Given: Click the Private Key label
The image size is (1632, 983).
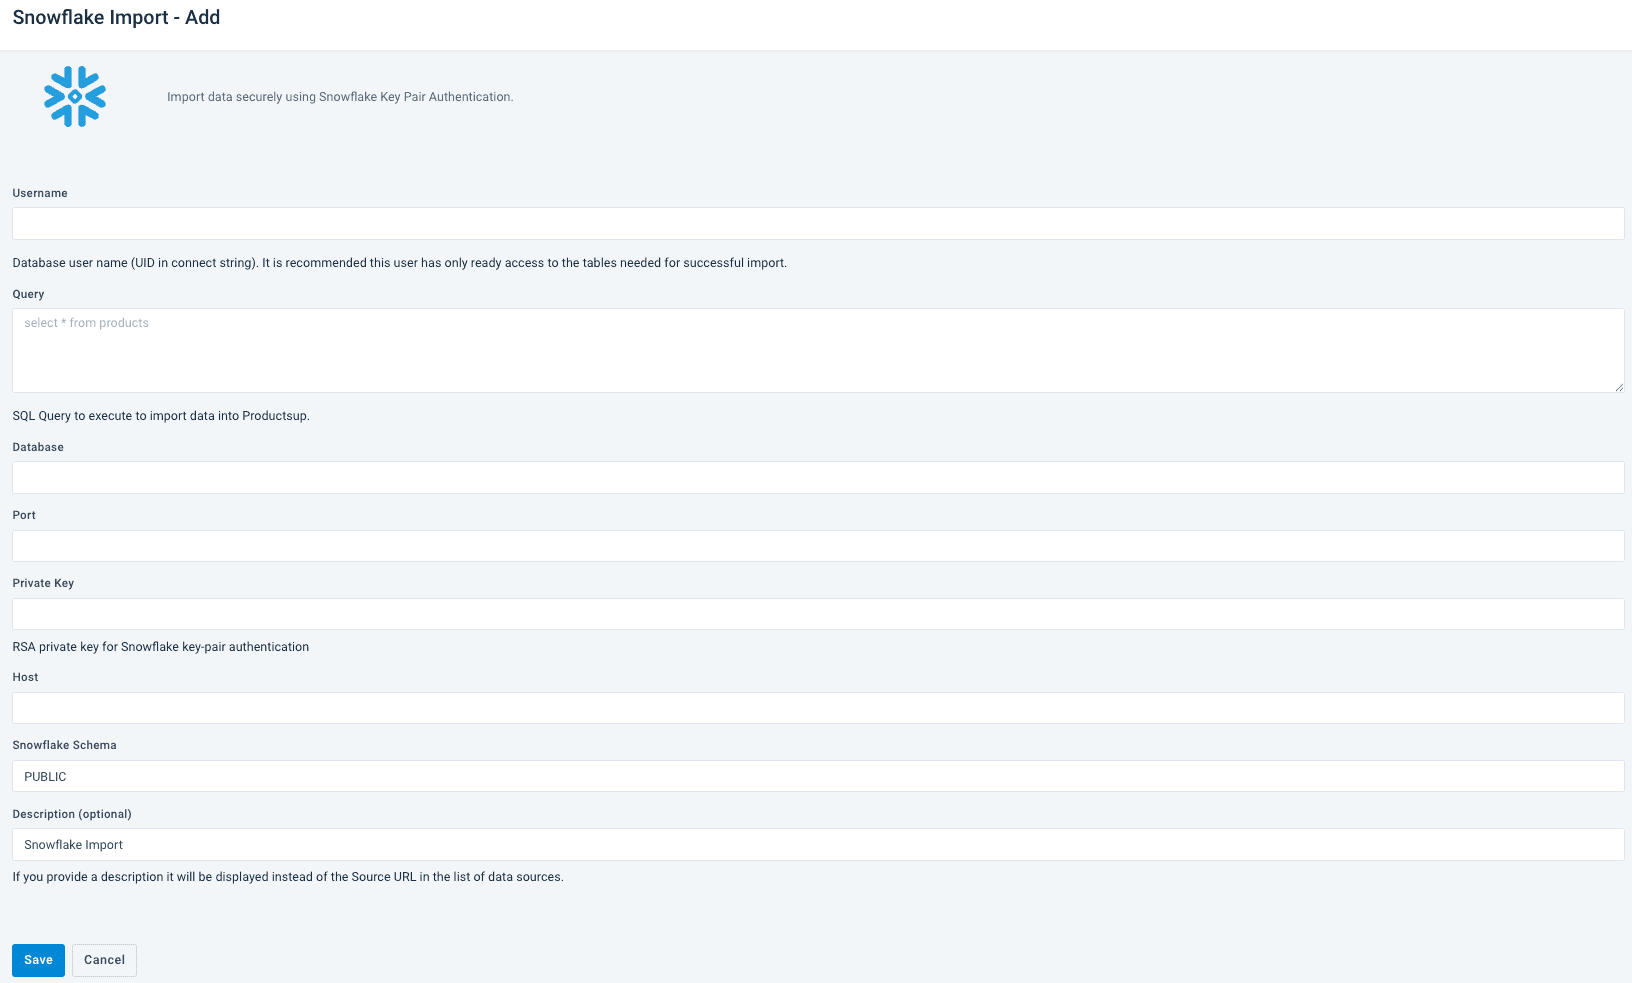Looking at the screenshot, I should point(43,583).
